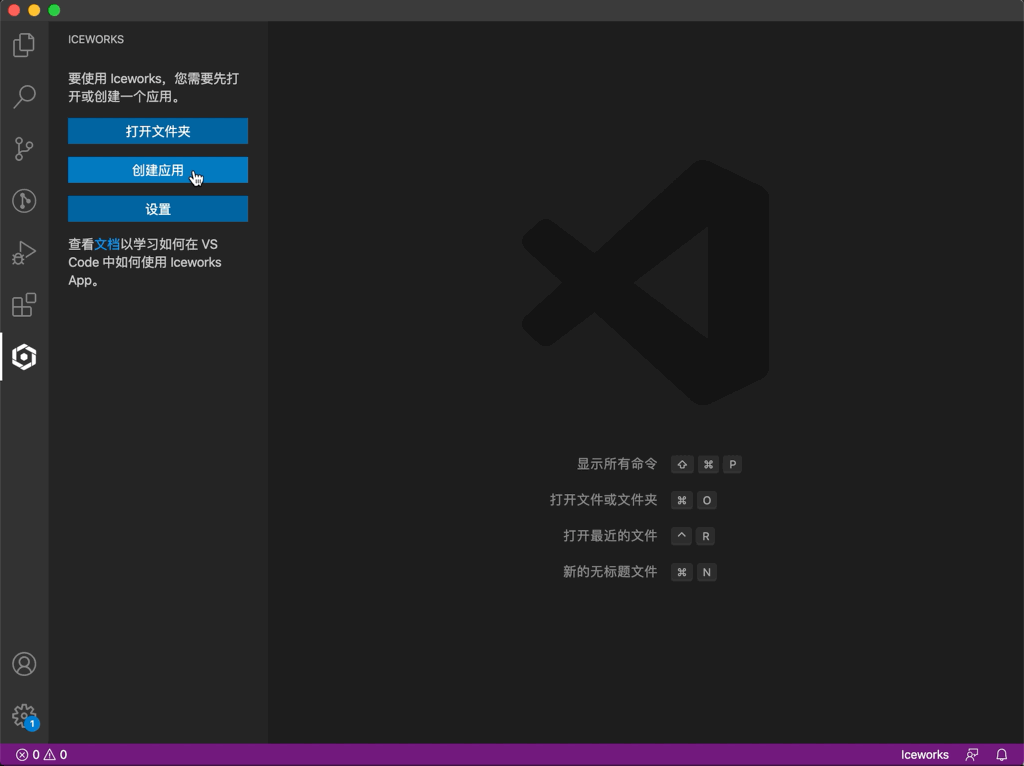
Task: Open the Explorer view in the activity bar
Action: pos(24,45)
